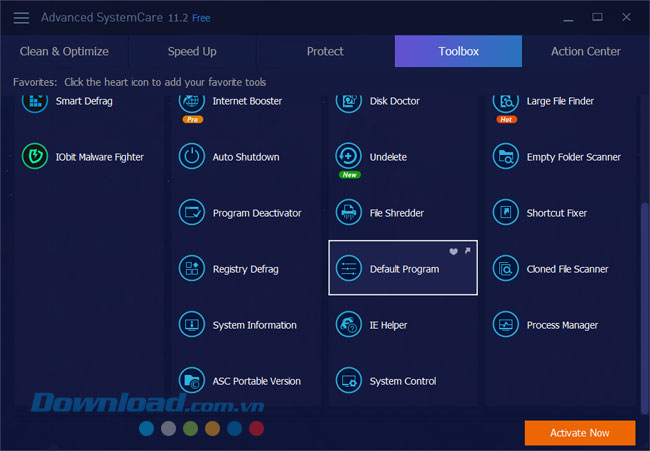Open the Internet Booster icon
The height and width of the screenshot is (451, 650).
click(x=192, y=103)
